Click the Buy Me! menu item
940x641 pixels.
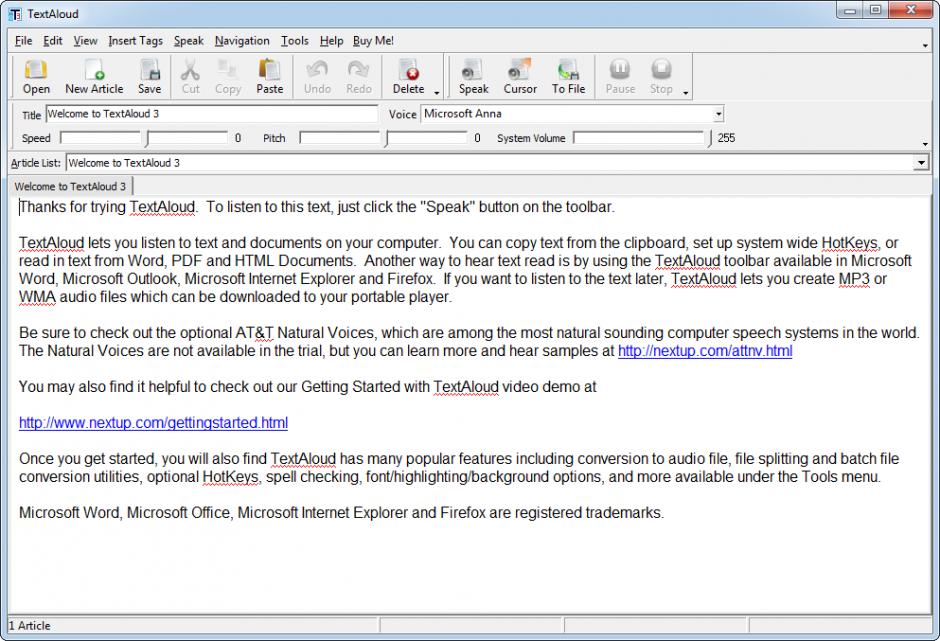(x=373, y=41)
